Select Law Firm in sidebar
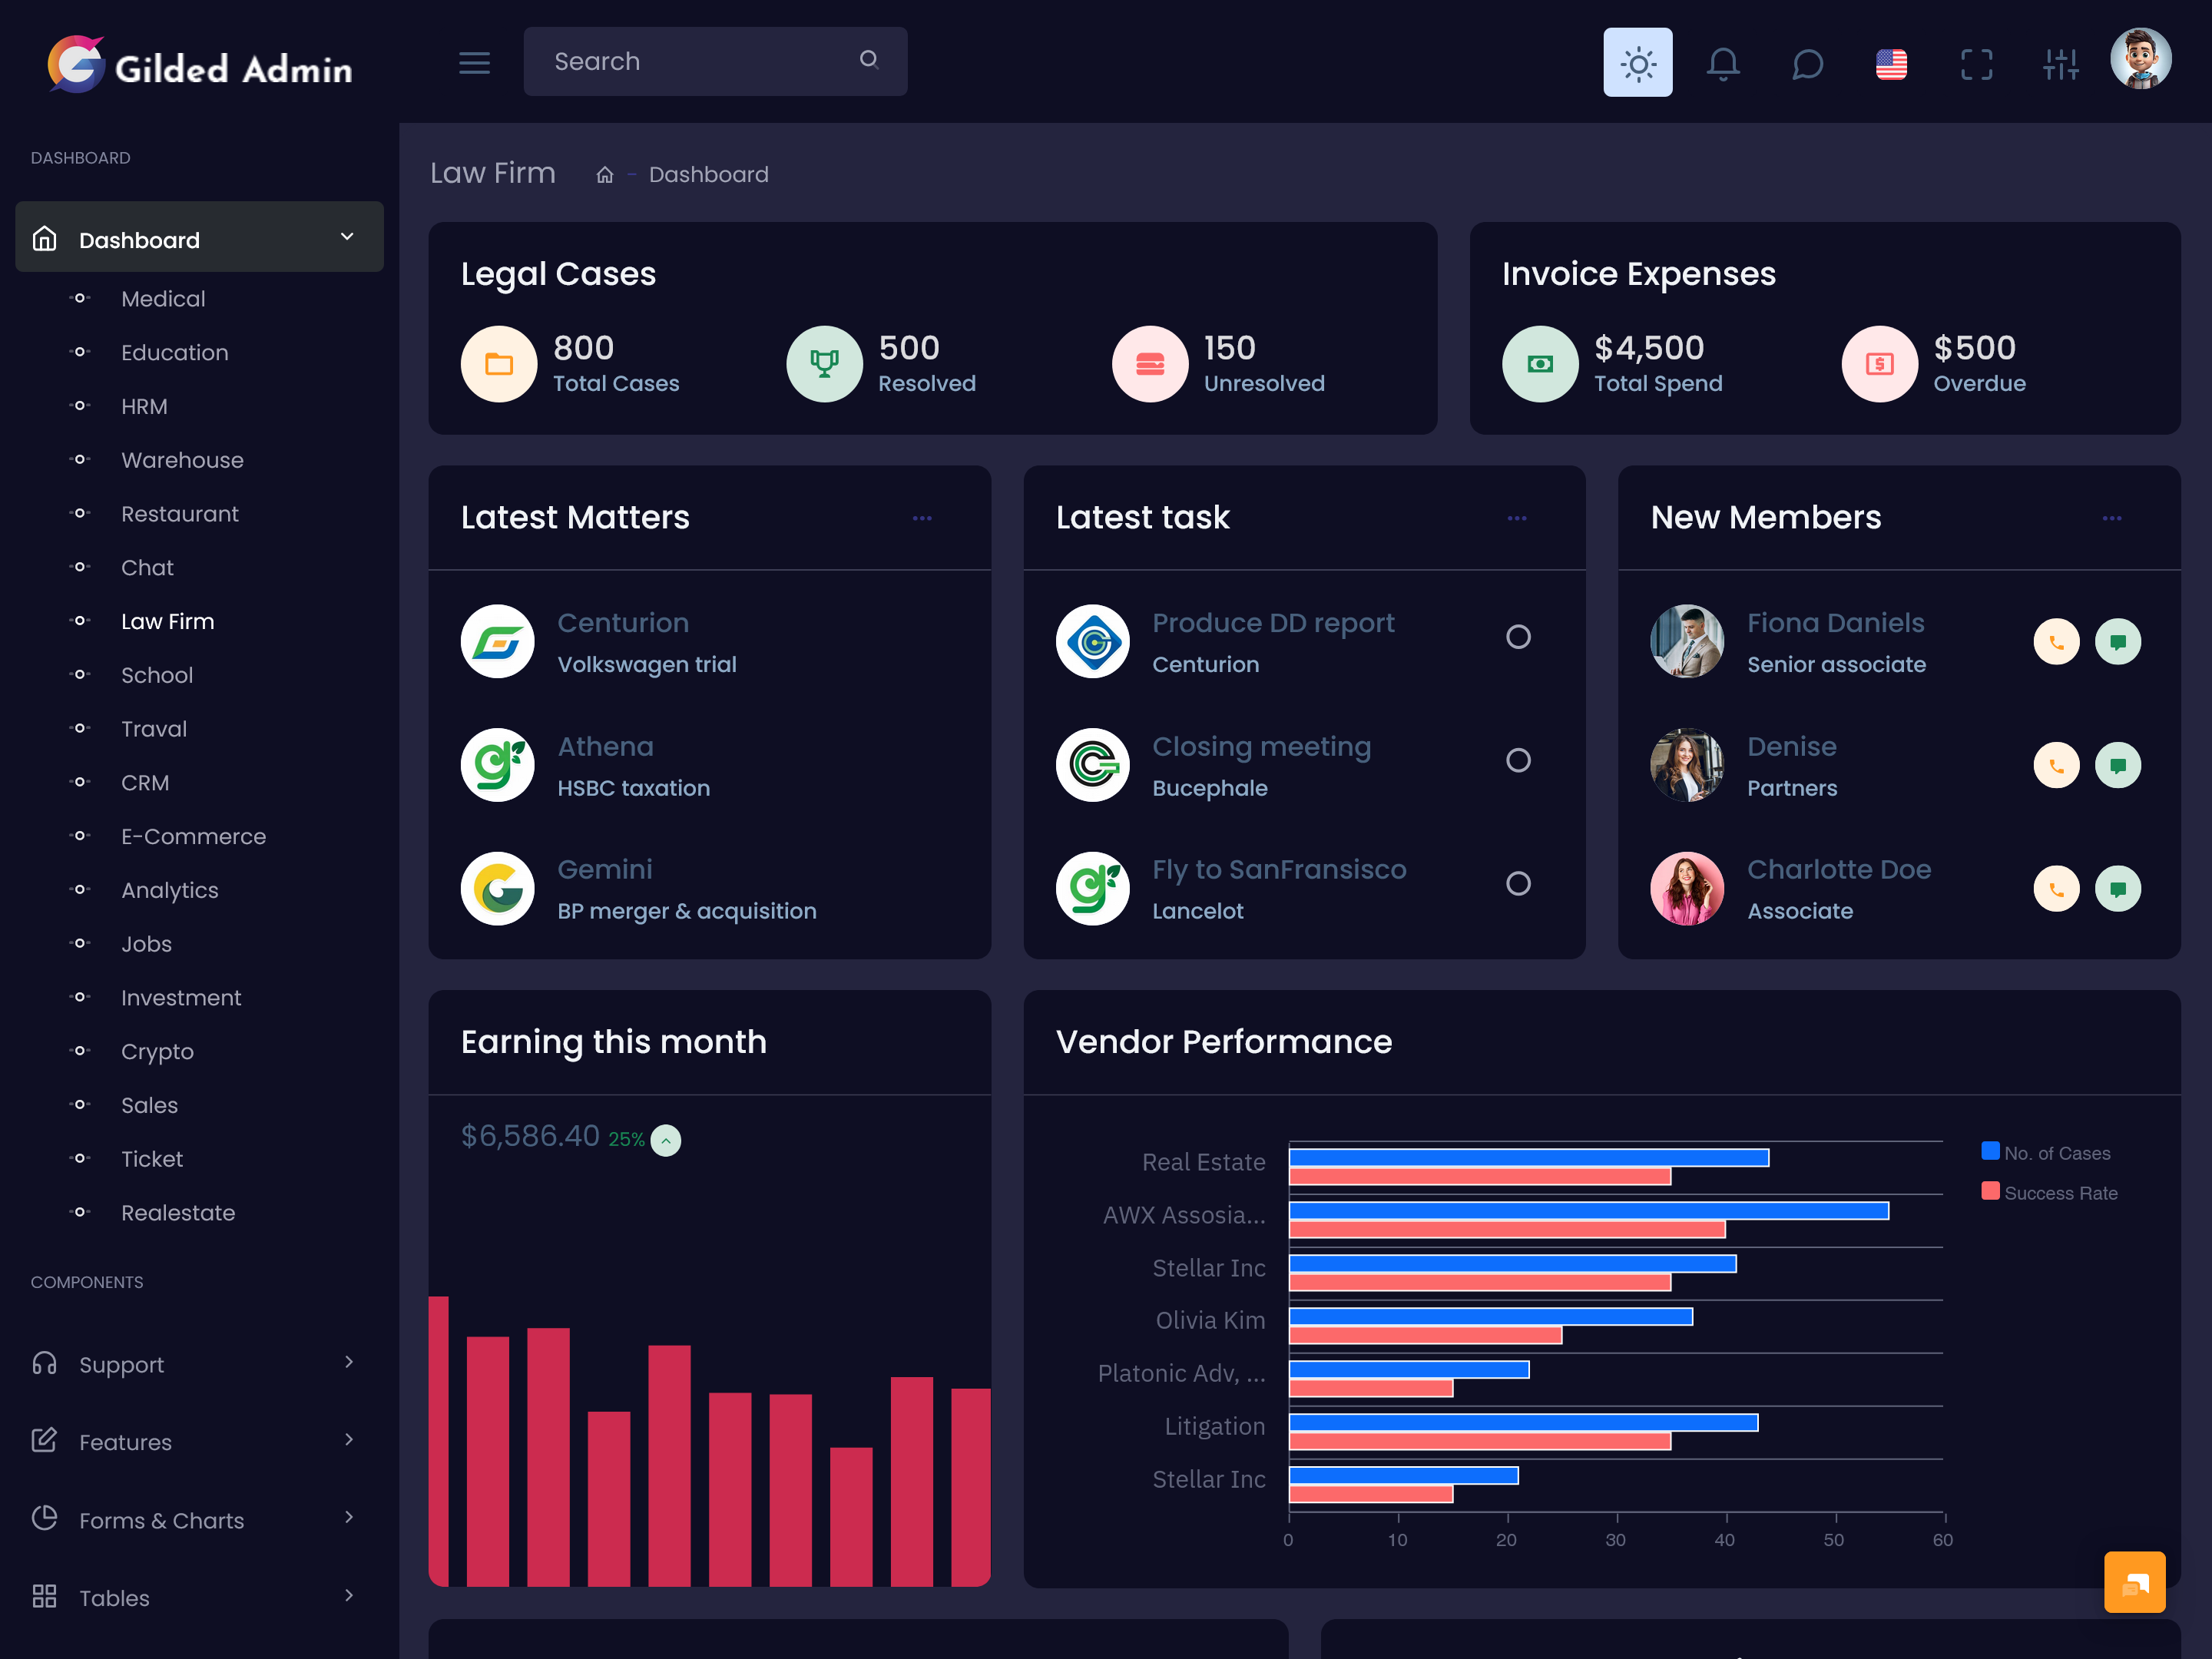Image resolution: width=2212 pixels, height=1659 pixels. tap(167, 622)
